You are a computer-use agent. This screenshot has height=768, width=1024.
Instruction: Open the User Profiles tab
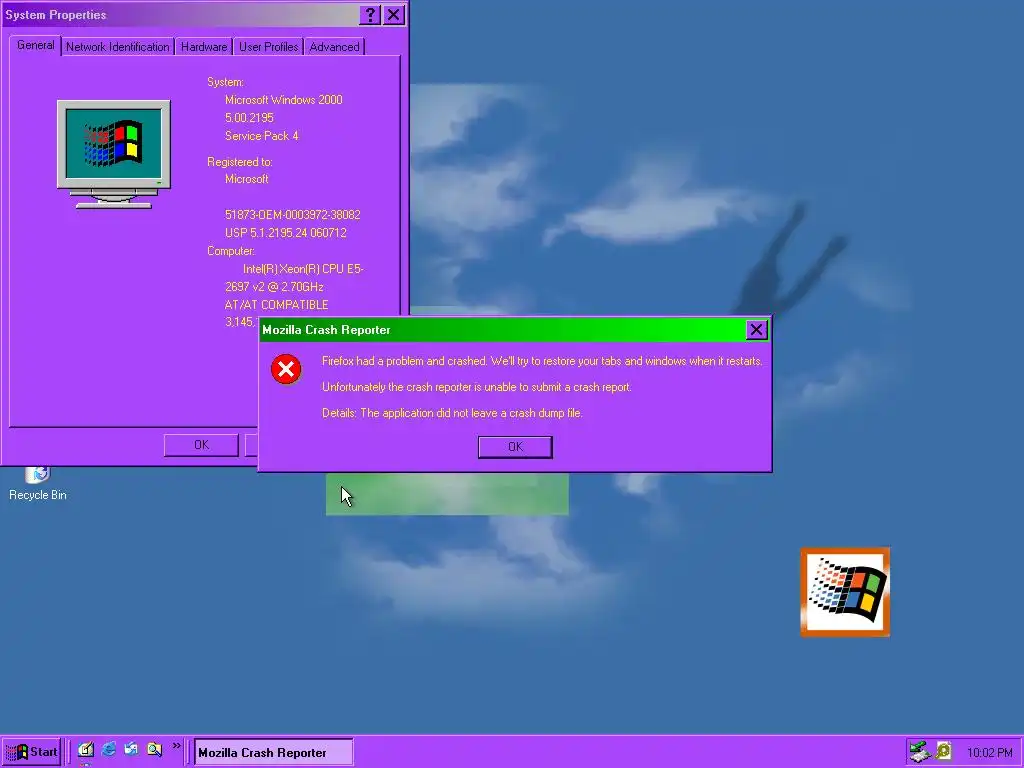(x=268, y=47)
